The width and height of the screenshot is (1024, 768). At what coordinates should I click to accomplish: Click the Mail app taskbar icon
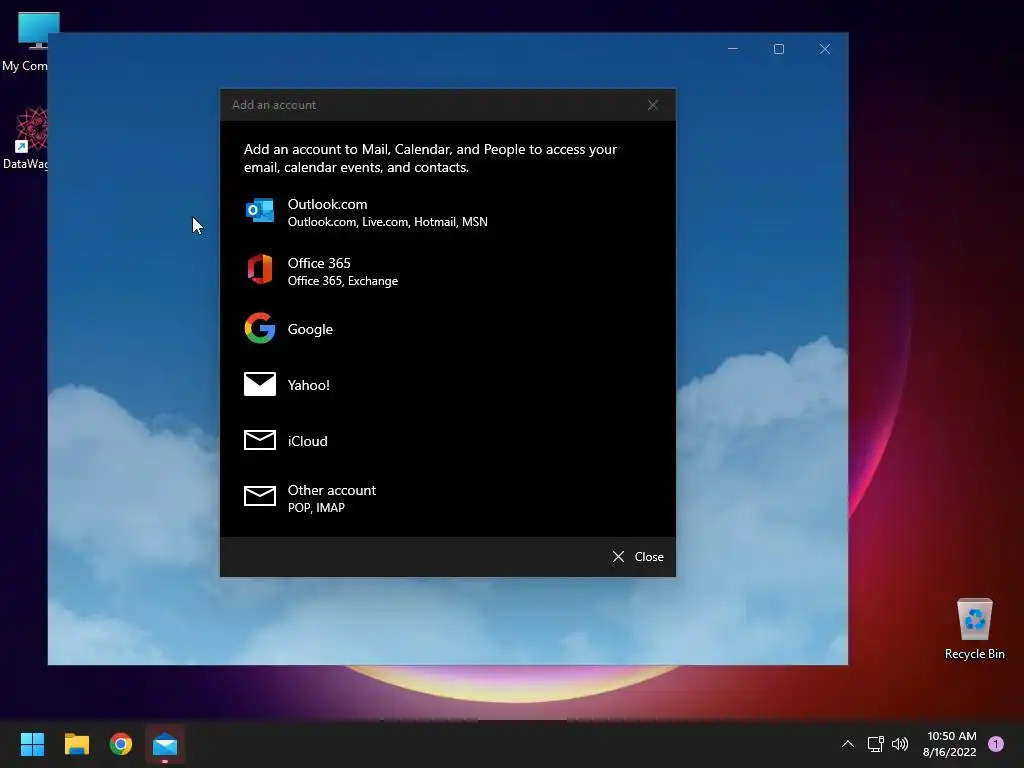pyautogui.click(x=165, y=744)
